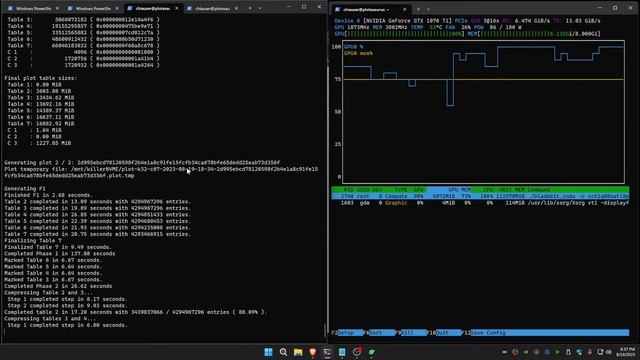Image resolution: width=640 pixels, height=360 pixels.
Task: Launch Brave browser from the taskbar
Action: pos(313,352)
